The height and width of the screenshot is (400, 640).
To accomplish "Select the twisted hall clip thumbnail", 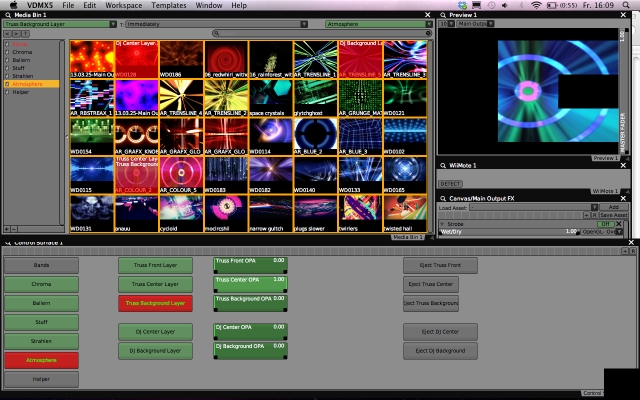I will pos(405,213).
